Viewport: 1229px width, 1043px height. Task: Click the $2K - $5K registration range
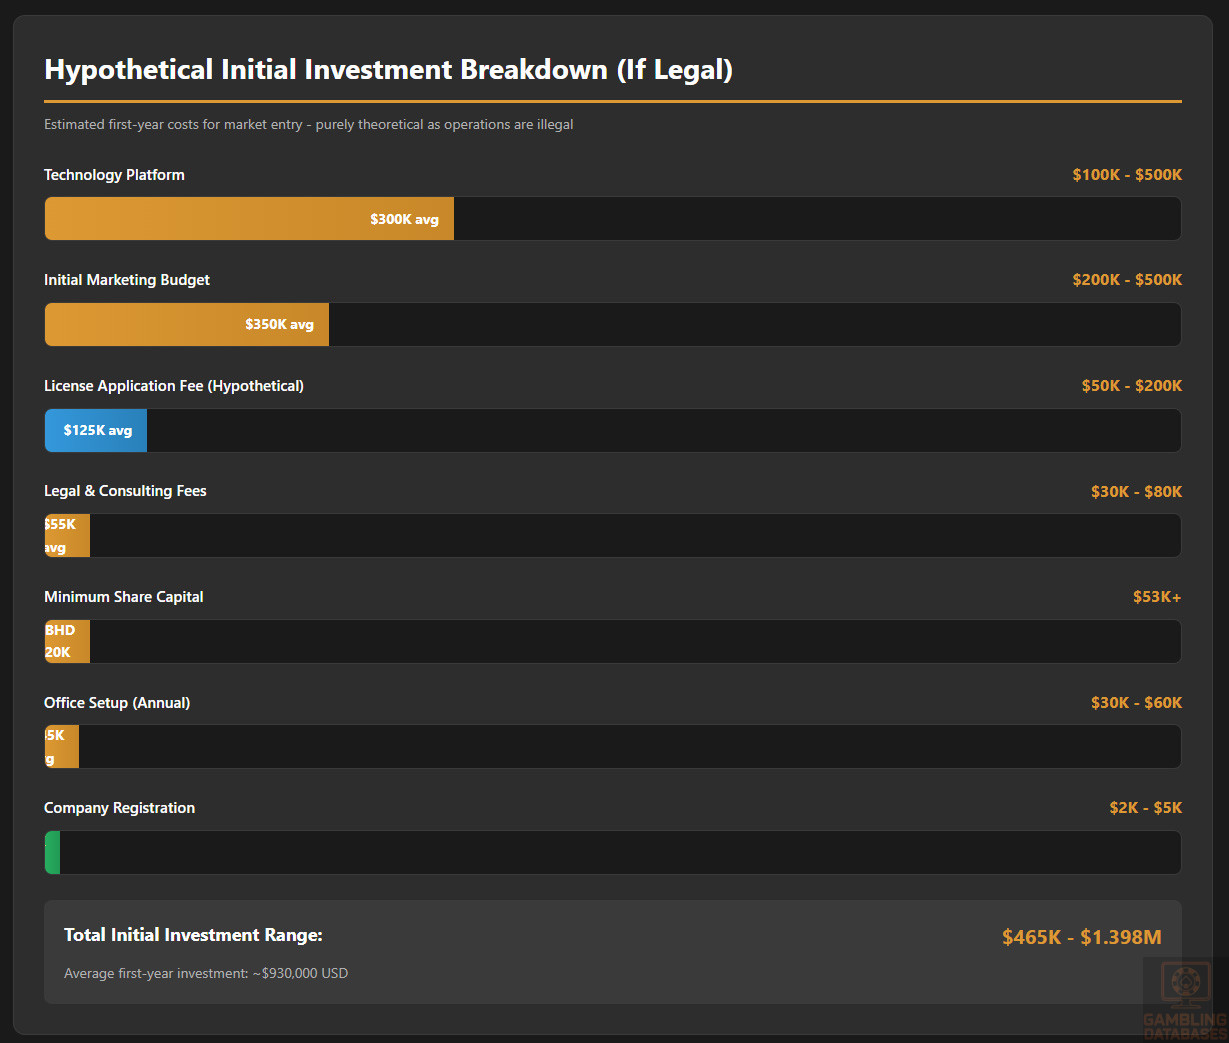pos(1145,808)
